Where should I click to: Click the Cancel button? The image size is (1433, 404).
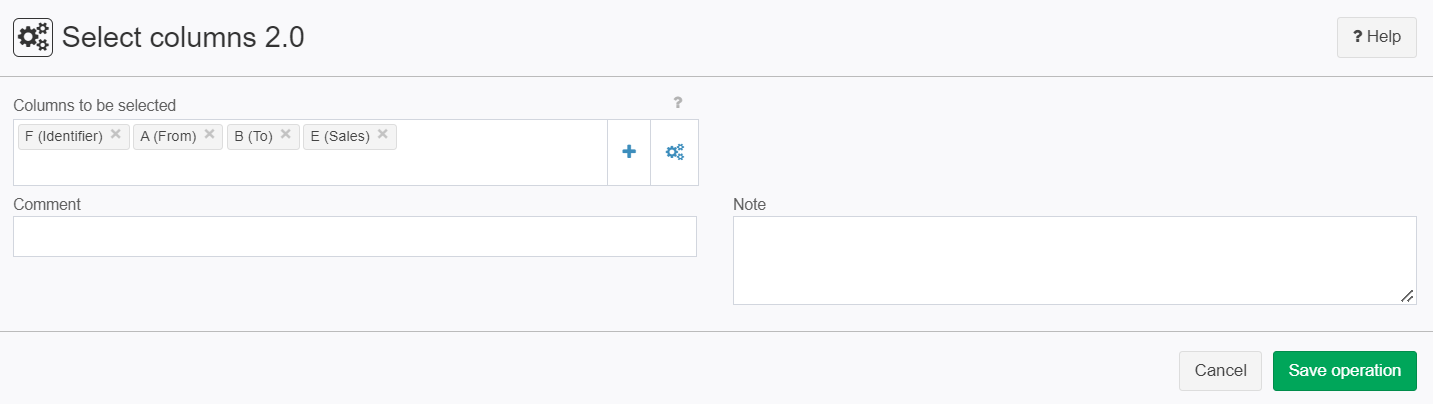[x=1220, y=370]
